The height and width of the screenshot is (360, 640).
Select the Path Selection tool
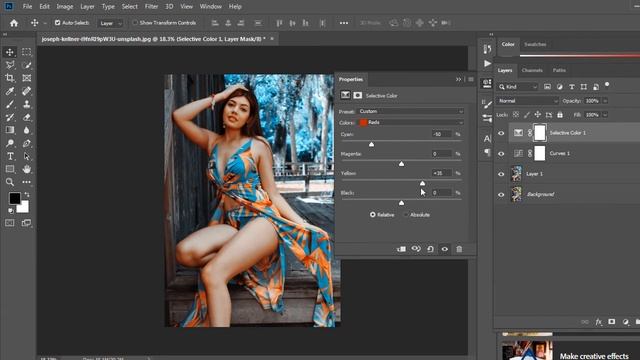tap(27, 156)
